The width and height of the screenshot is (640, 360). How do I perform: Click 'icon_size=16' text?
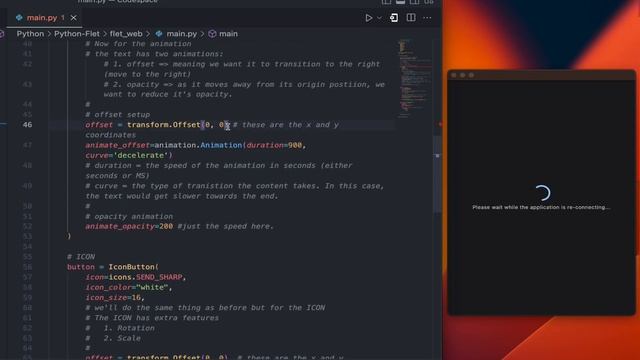tap(113, 298)
